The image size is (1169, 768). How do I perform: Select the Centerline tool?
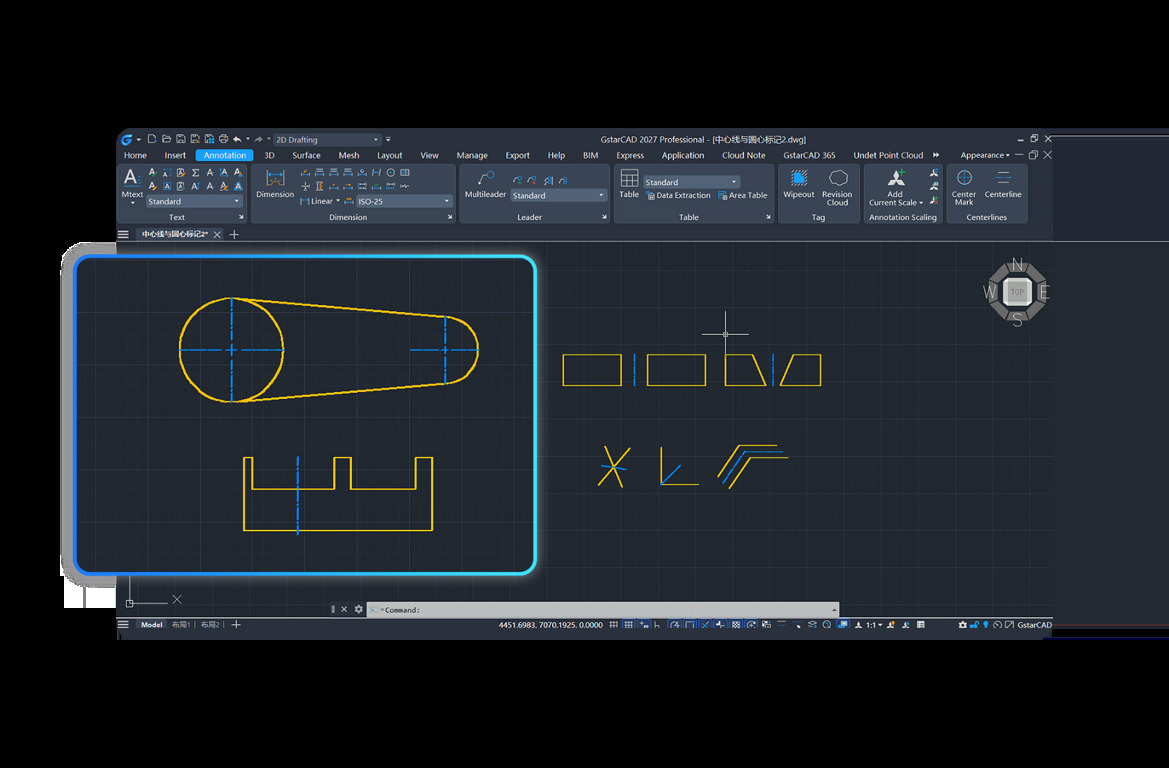1003,184
